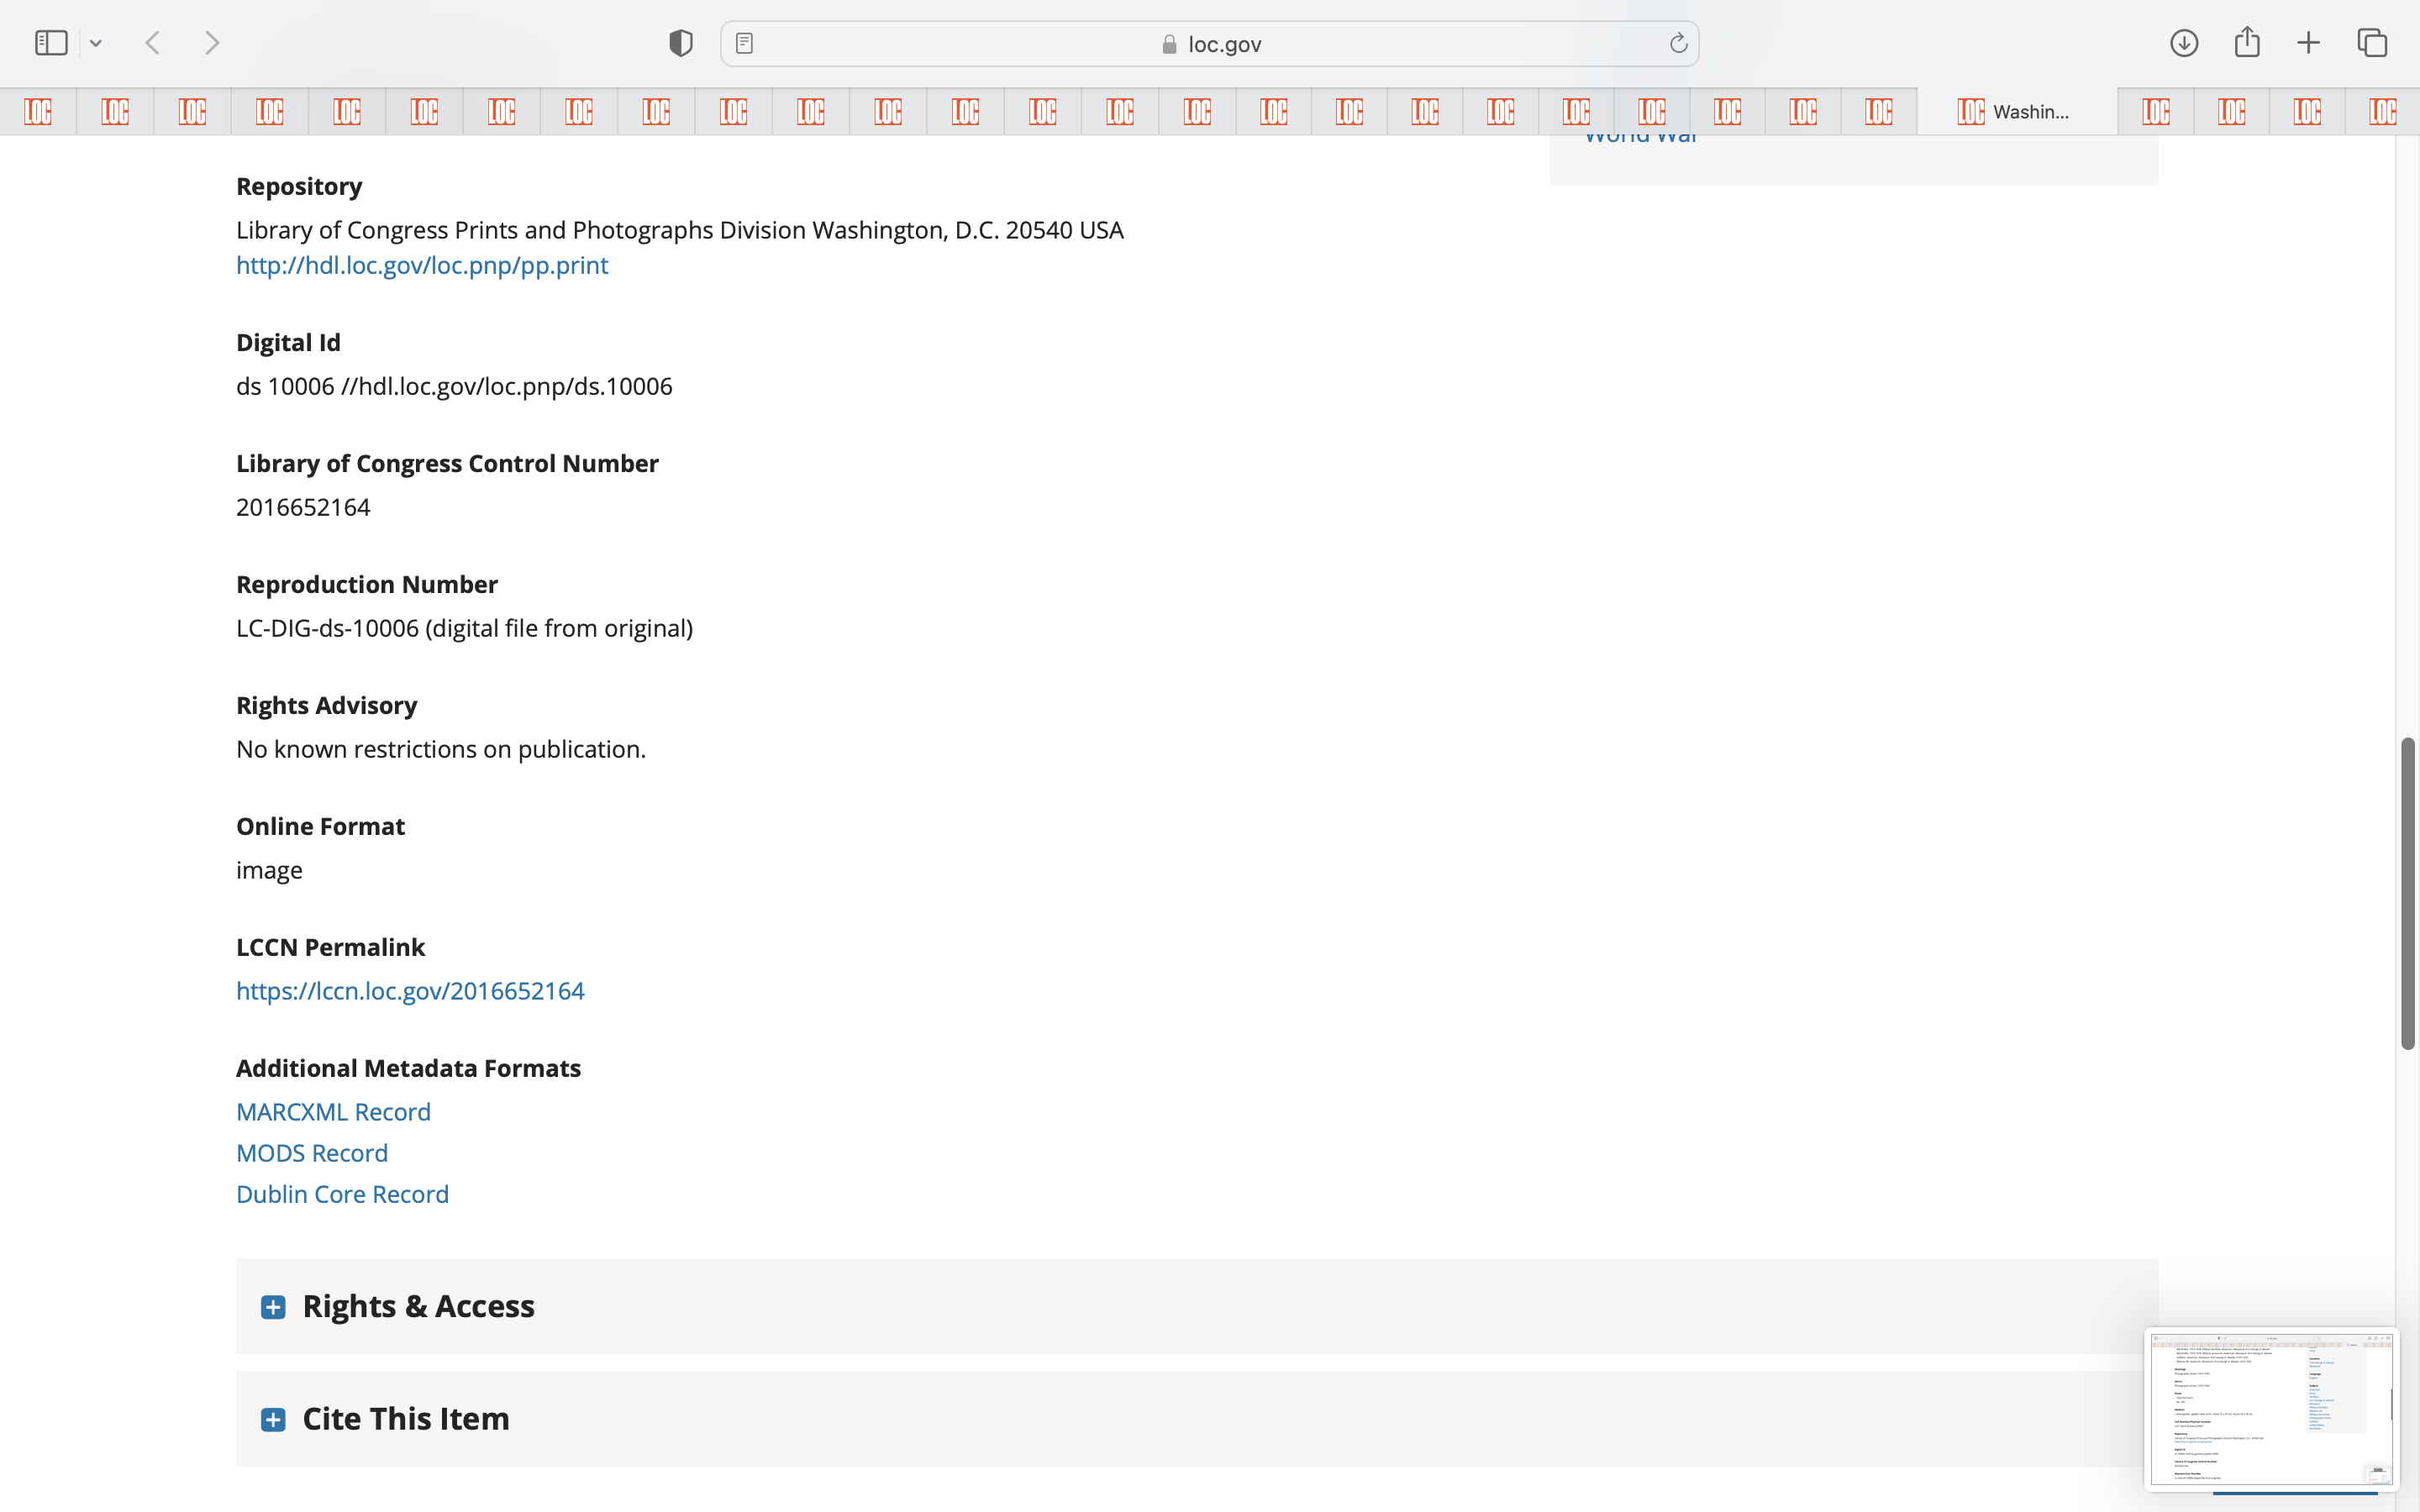Click the page vertical scrollbar thumb
The width and height of the screenshot is (2420, 1512).
[2408, 893]
